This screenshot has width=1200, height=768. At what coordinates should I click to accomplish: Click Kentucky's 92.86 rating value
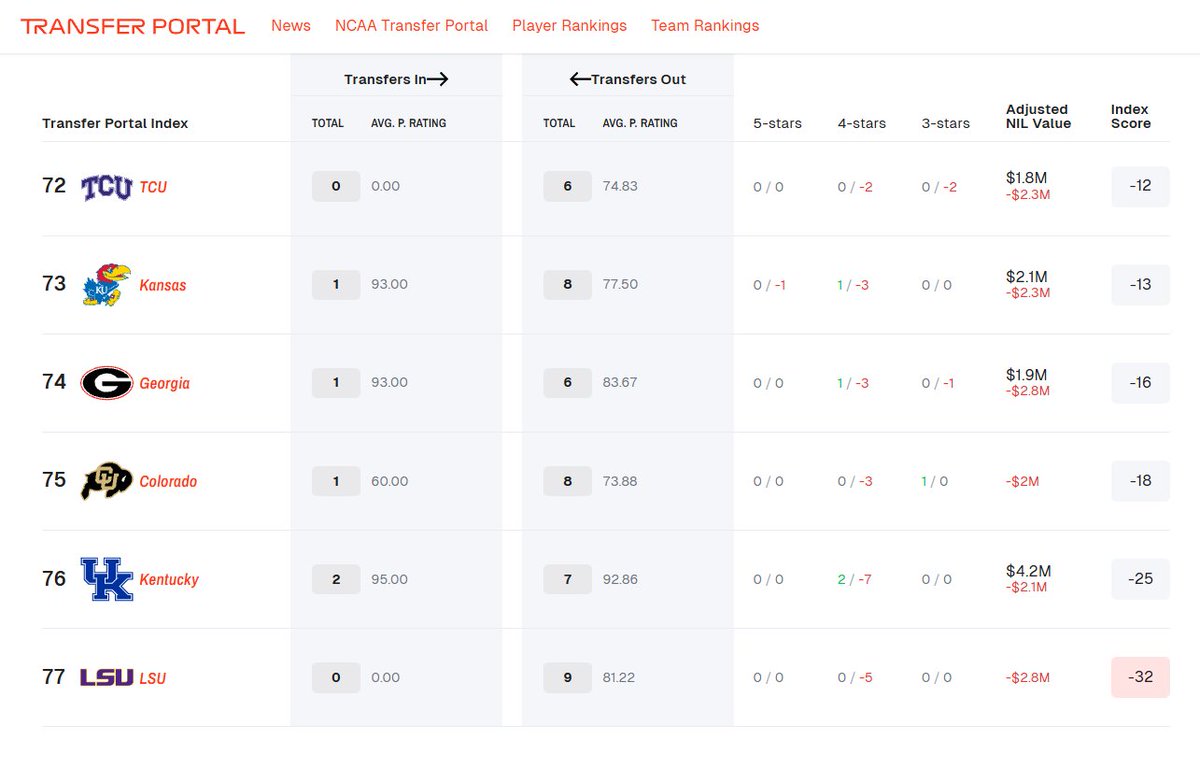tap(620, 579)
